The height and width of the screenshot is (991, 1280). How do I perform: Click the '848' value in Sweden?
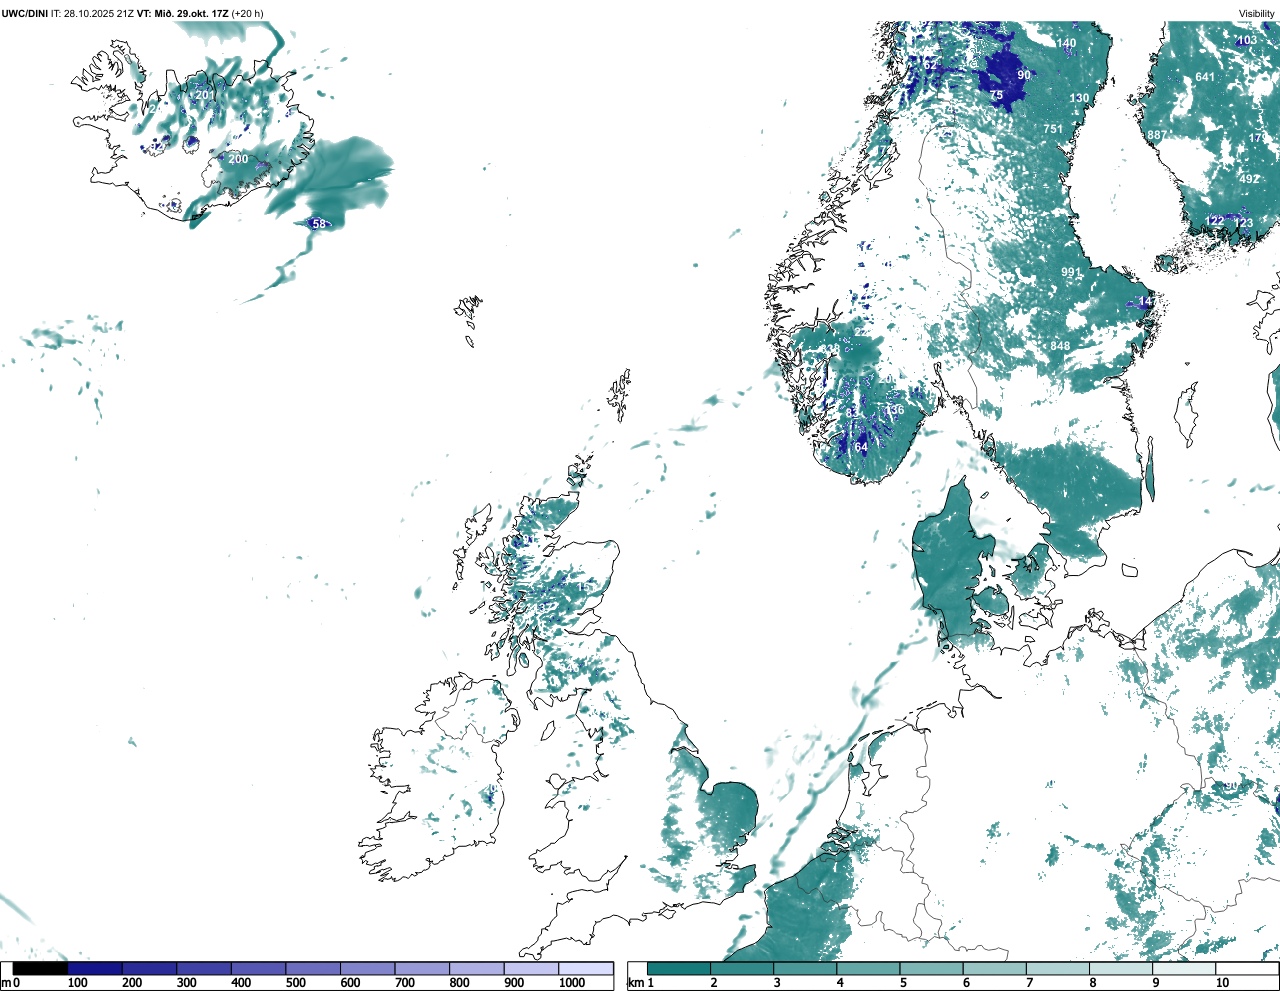(x=1060, y=346)
